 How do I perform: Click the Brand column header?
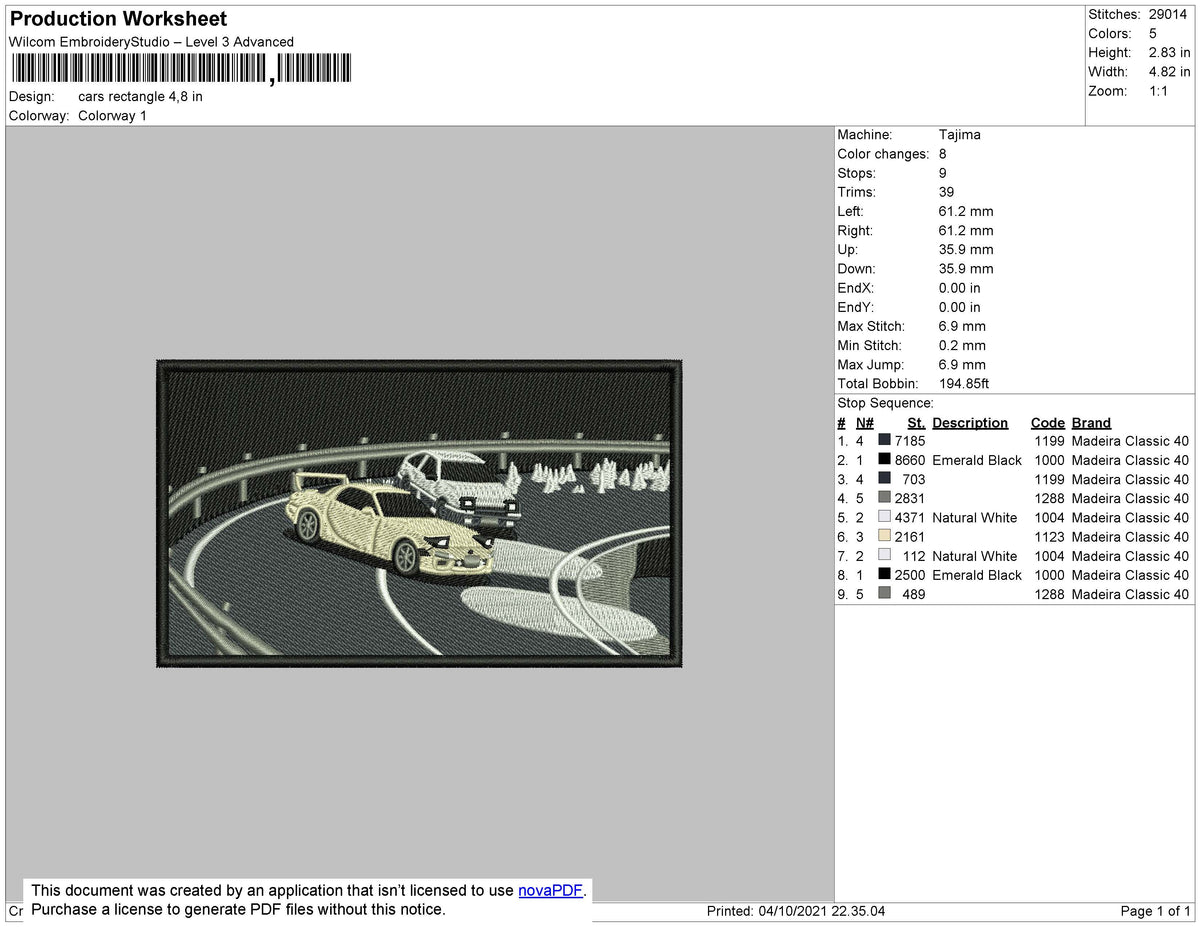click(1090, 422)
